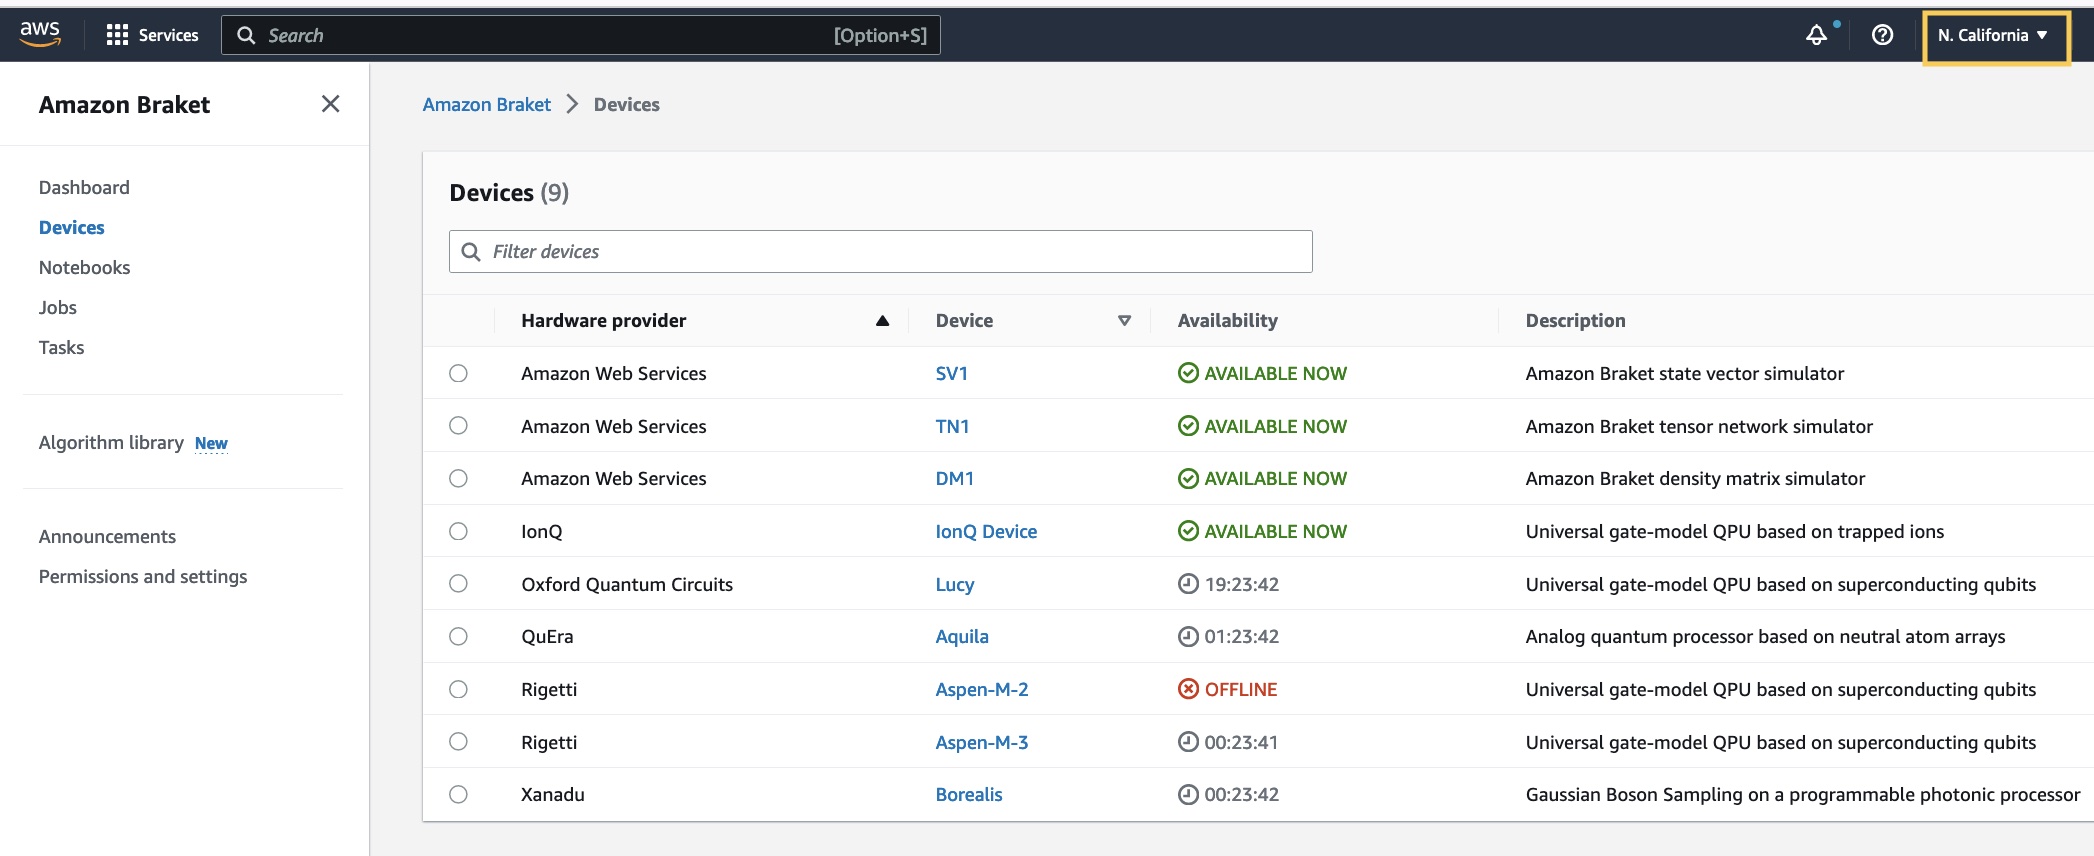The width and height of the screenshot is (2094, 856).
Task: Click the Description column header
Action: point(1576,320)
